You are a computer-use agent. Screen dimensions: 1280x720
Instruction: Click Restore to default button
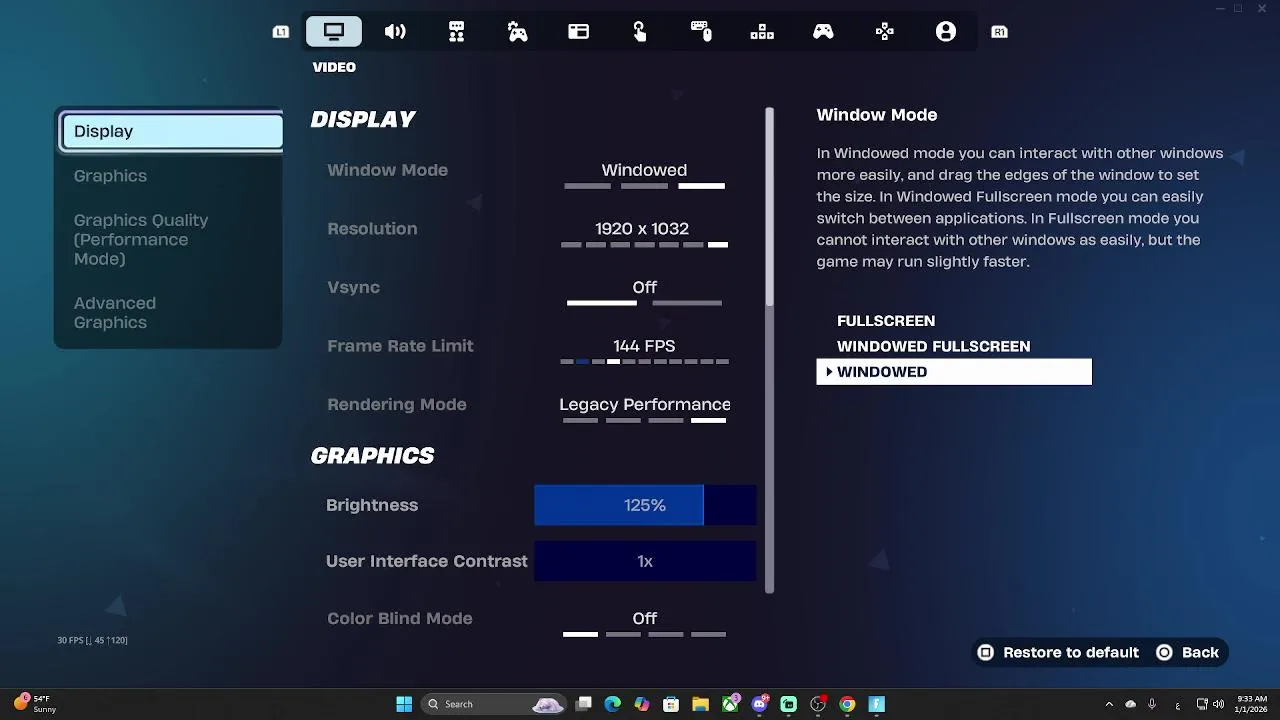click(x=1058, y=652)
